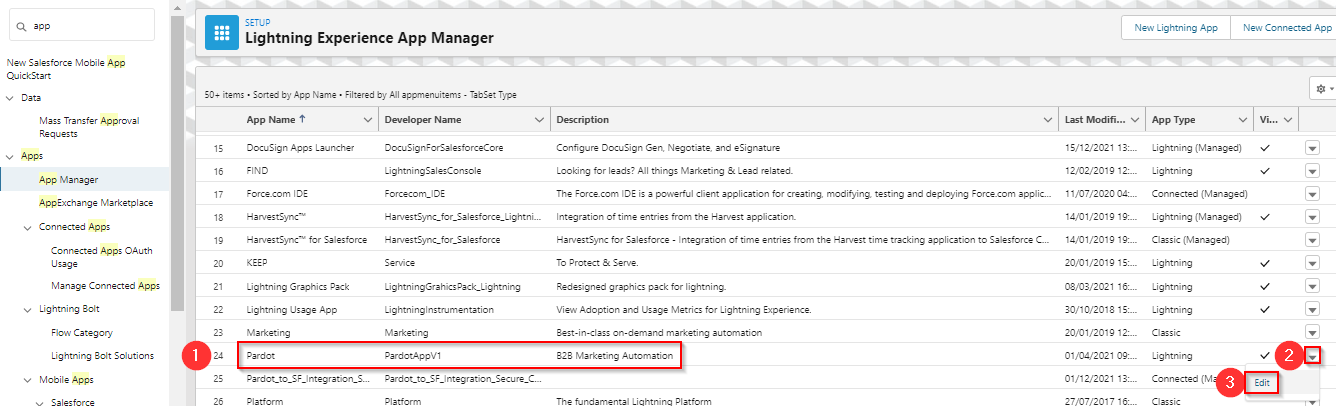The height and width of the screenshot is (406, 1336).
Task: Create a New Connected App
Action: [x=1286, y=28]
